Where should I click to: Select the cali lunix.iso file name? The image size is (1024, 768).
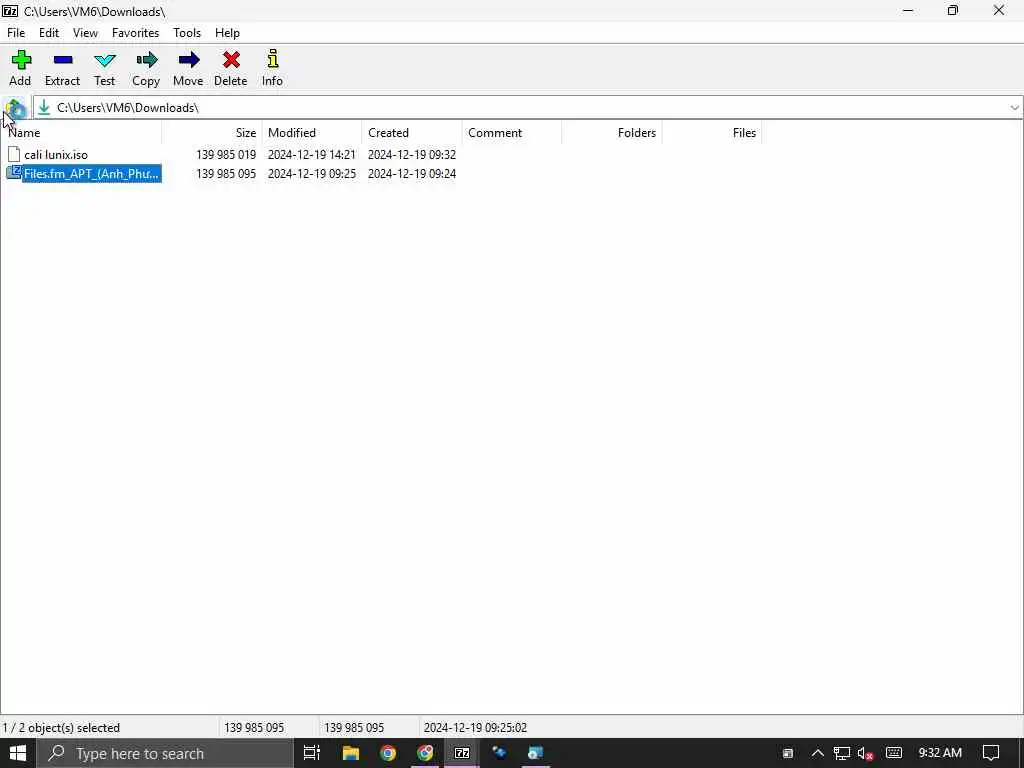point(56,155)
